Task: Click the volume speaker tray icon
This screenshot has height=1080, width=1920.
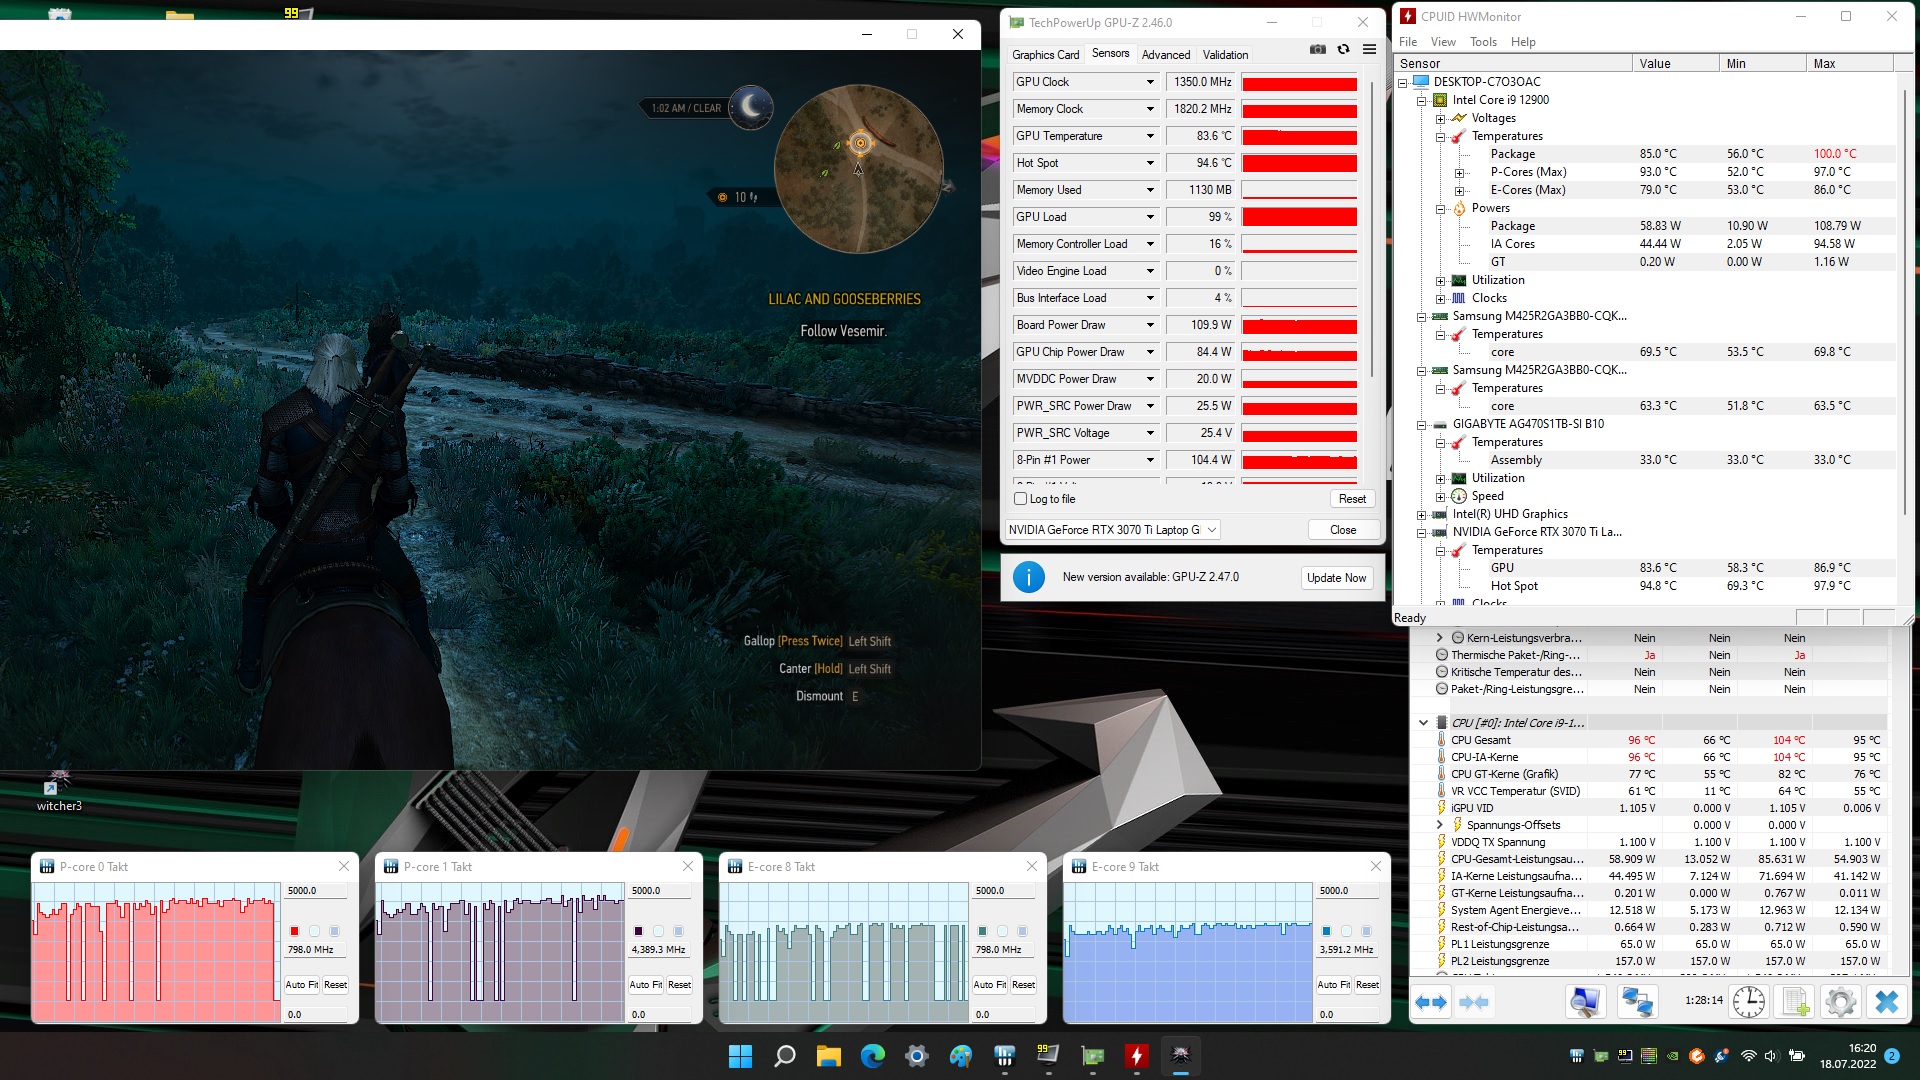Action: [x=1772, y=1056]
